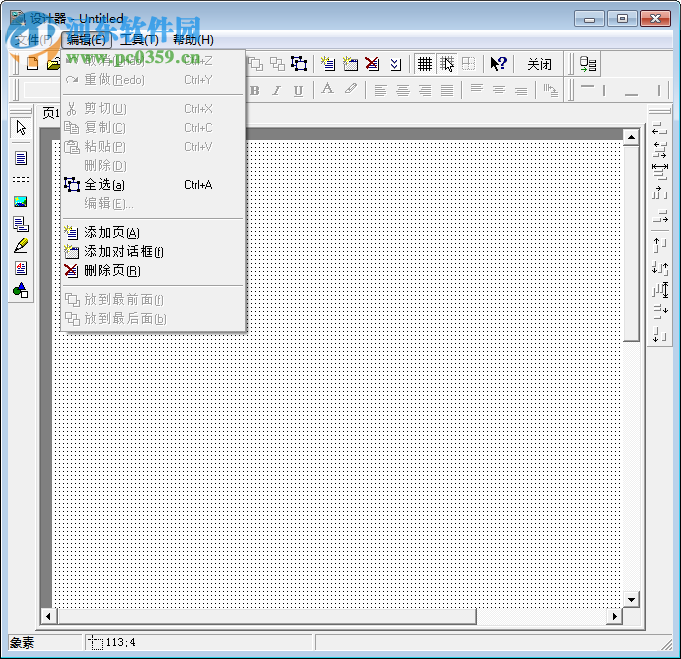Image resolution: width=681 pixels, height=659 pixels.
Task: Open the 工具(T) menu
Action: (x=139, y=40)
